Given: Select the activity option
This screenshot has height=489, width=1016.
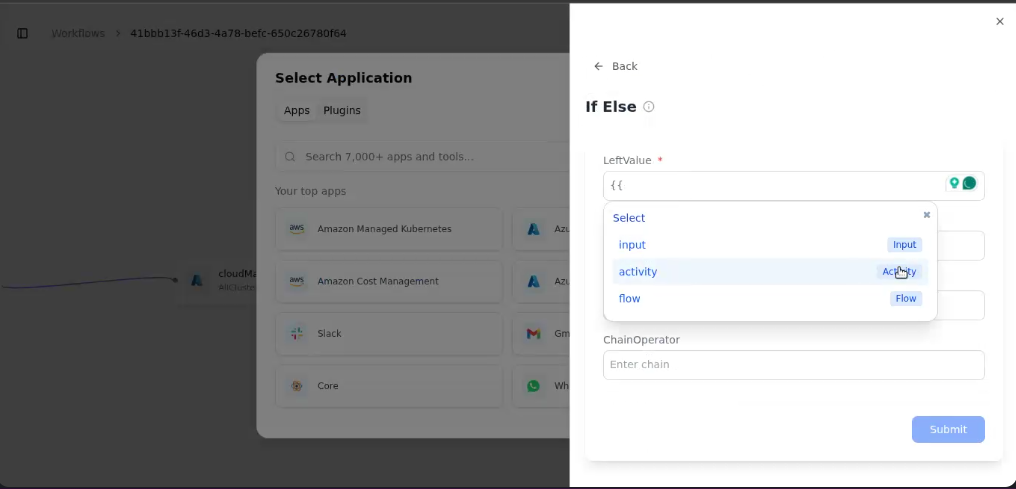Looking at the screenshot, I should coord(770,271).
